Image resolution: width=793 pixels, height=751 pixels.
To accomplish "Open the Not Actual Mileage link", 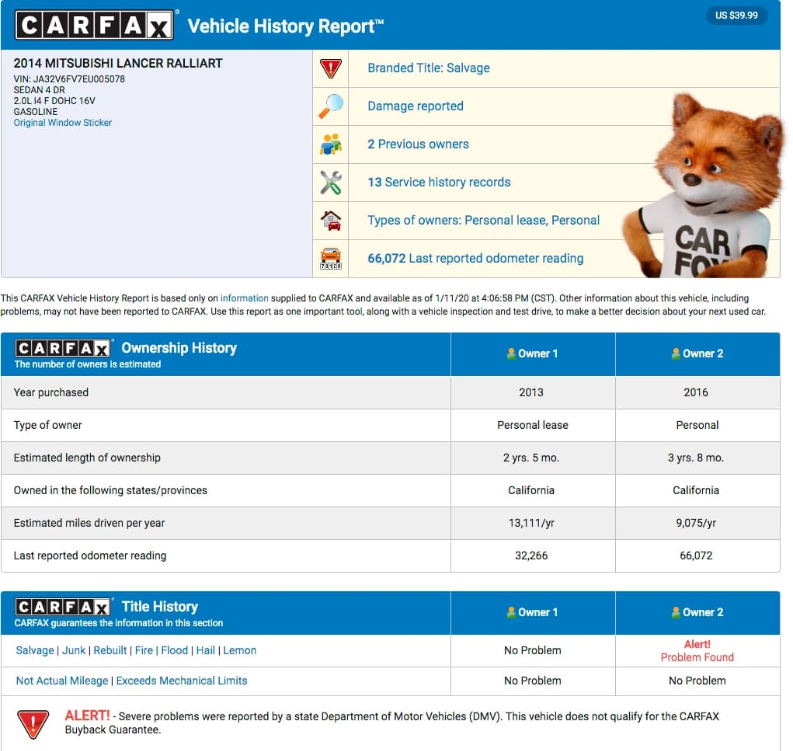I will pyautogui.click(x=62, y=680).
